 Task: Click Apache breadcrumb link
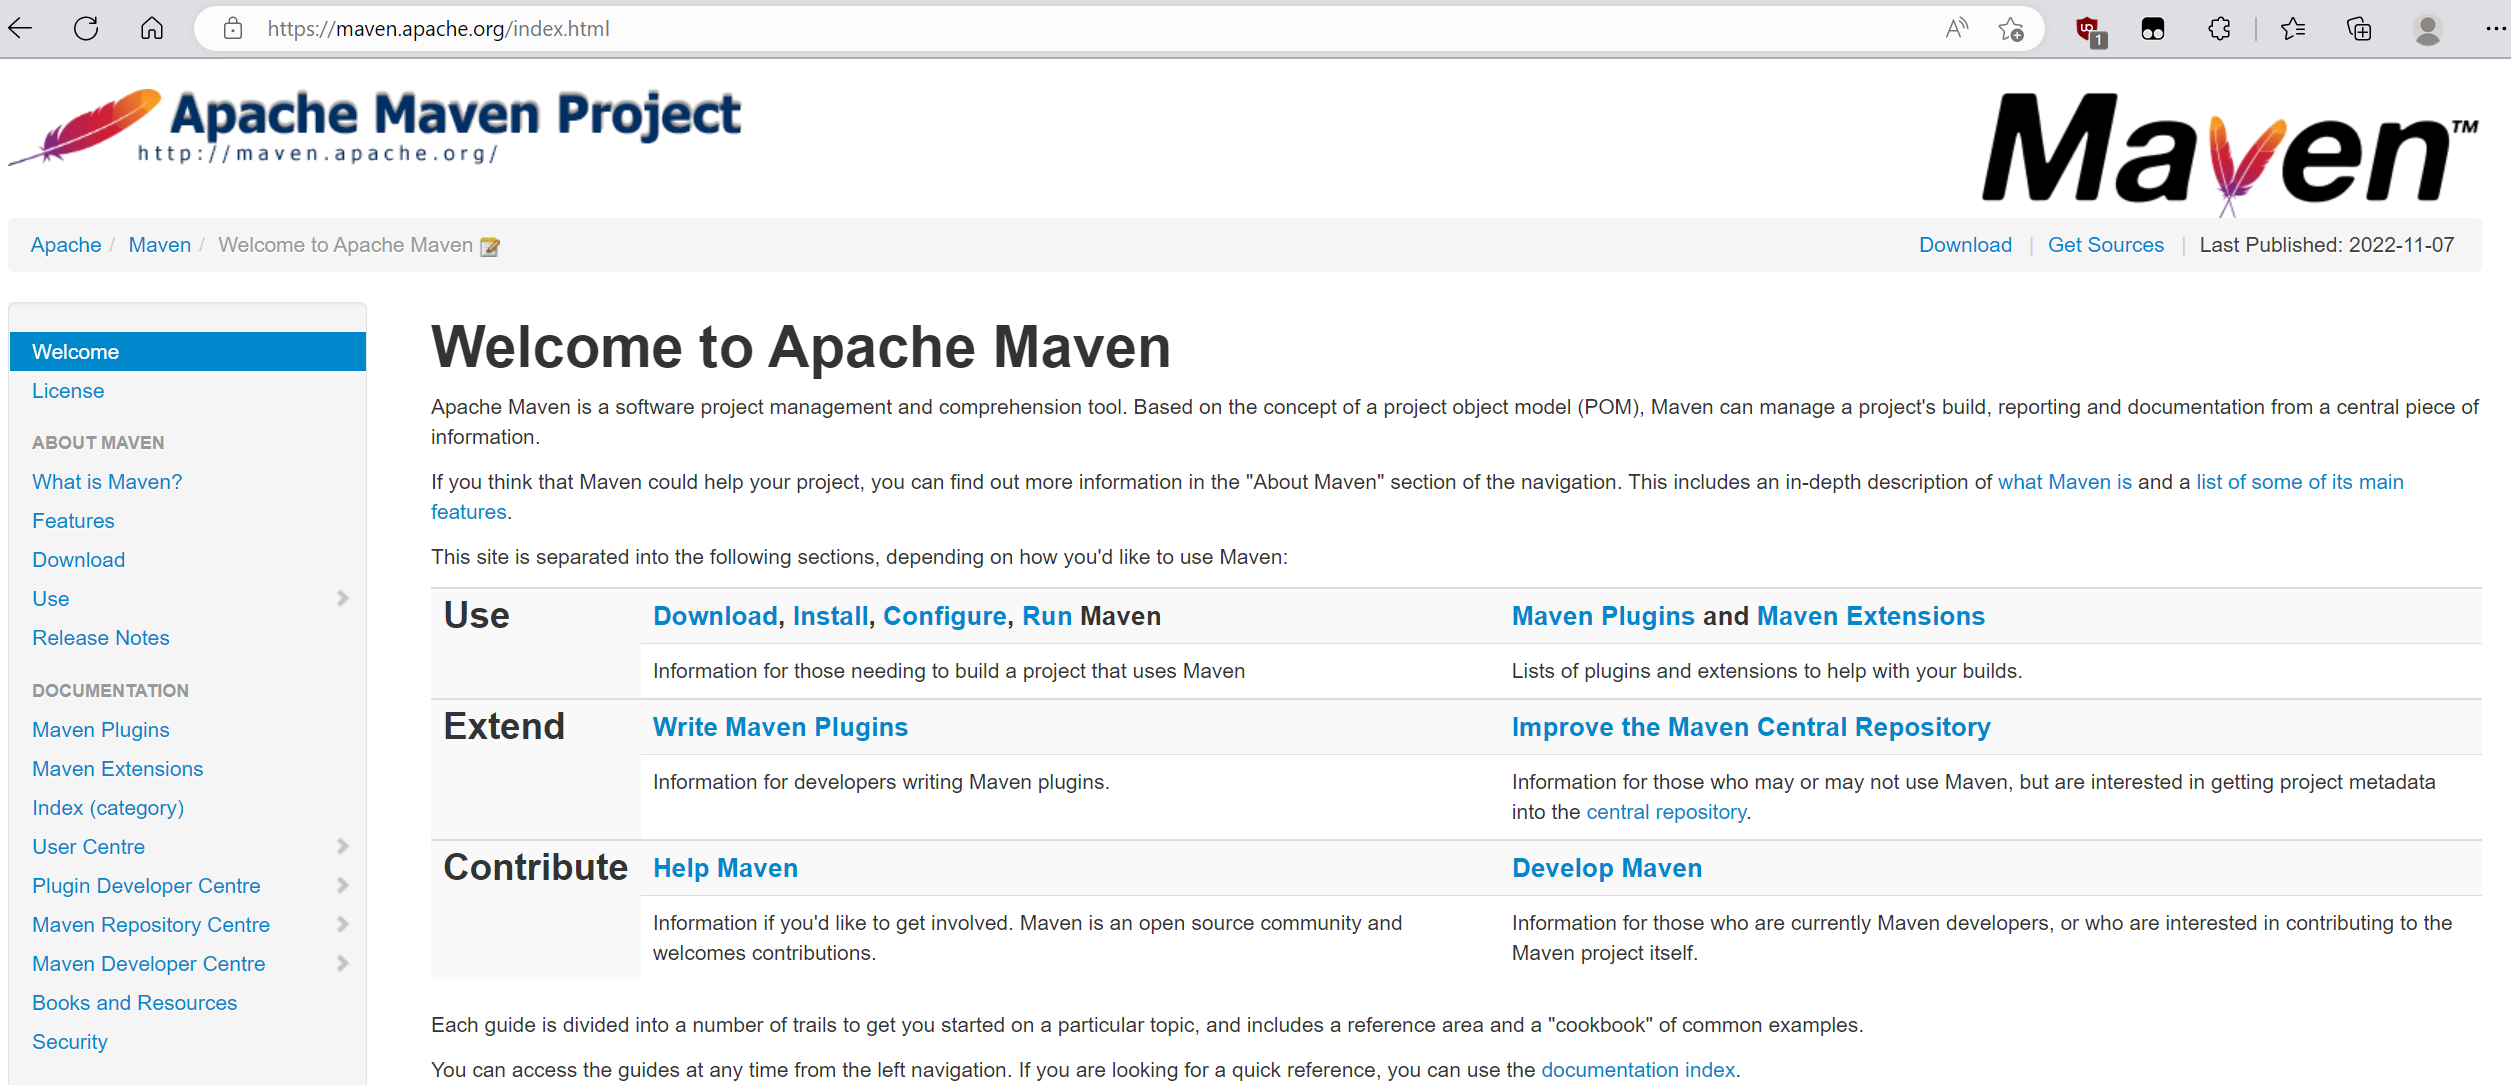point(66,245)
